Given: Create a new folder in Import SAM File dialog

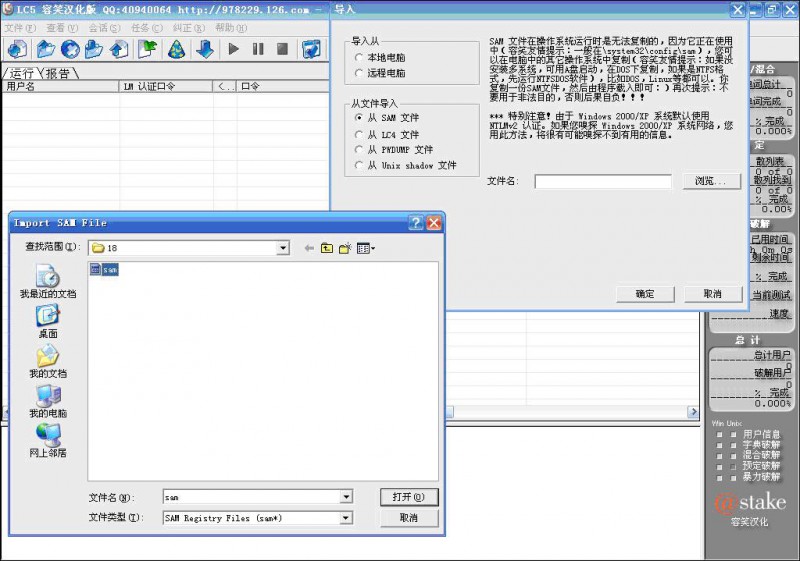Looking at the screenshot, I should (345, 248).
